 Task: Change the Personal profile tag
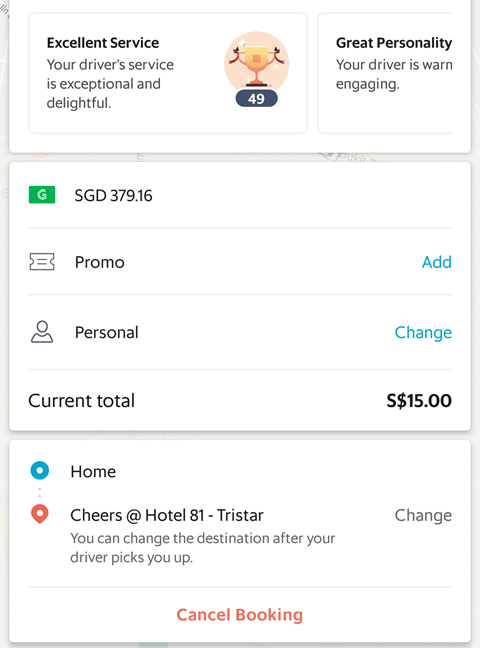423,332
